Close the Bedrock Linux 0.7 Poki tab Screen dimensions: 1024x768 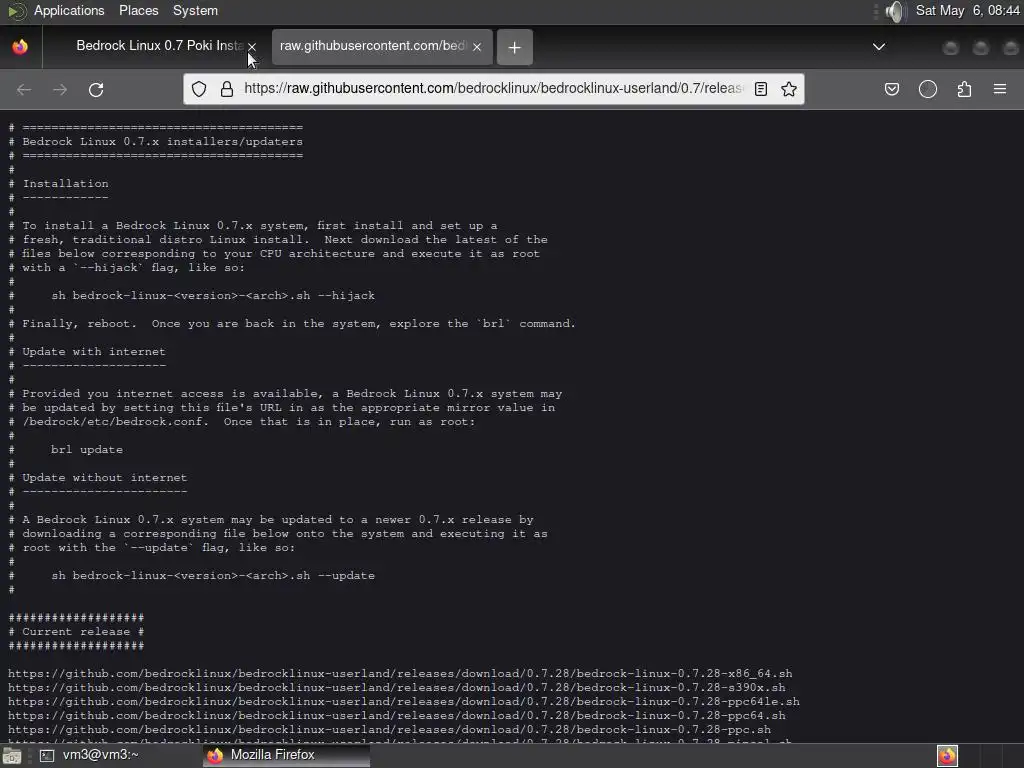pyautogui.click(x=252, y=47)
